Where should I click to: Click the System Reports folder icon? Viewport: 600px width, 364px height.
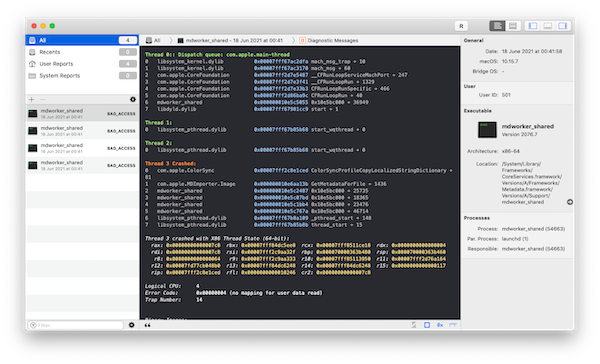[x=33, y=76]
